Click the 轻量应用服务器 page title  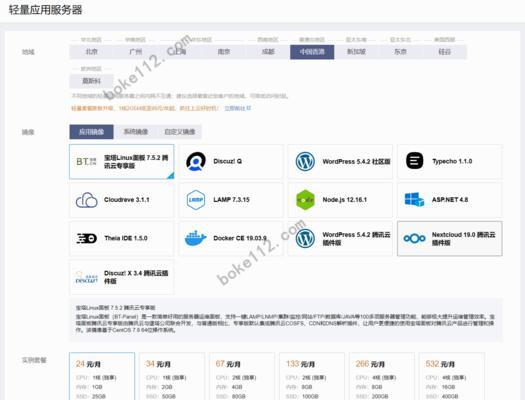click(45, 10)
